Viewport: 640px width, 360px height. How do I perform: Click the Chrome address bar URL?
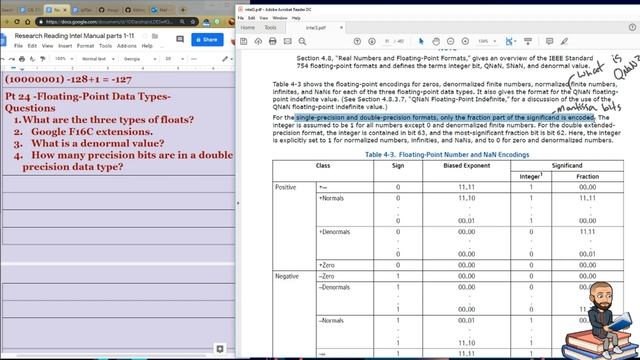pyautogui.click(x=109, y=22)
